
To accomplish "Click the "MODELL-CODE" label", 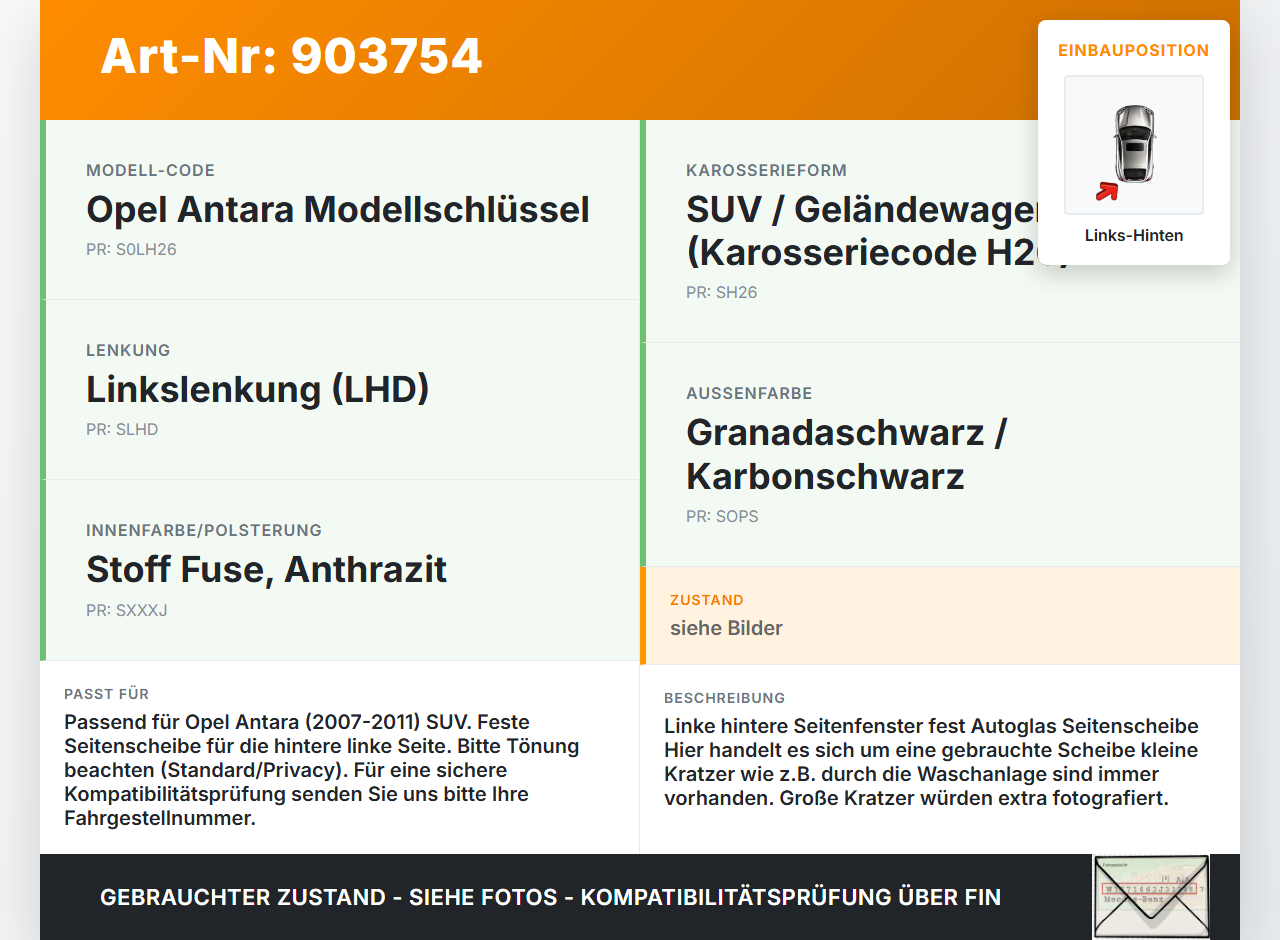I will (x=150, y=170).
